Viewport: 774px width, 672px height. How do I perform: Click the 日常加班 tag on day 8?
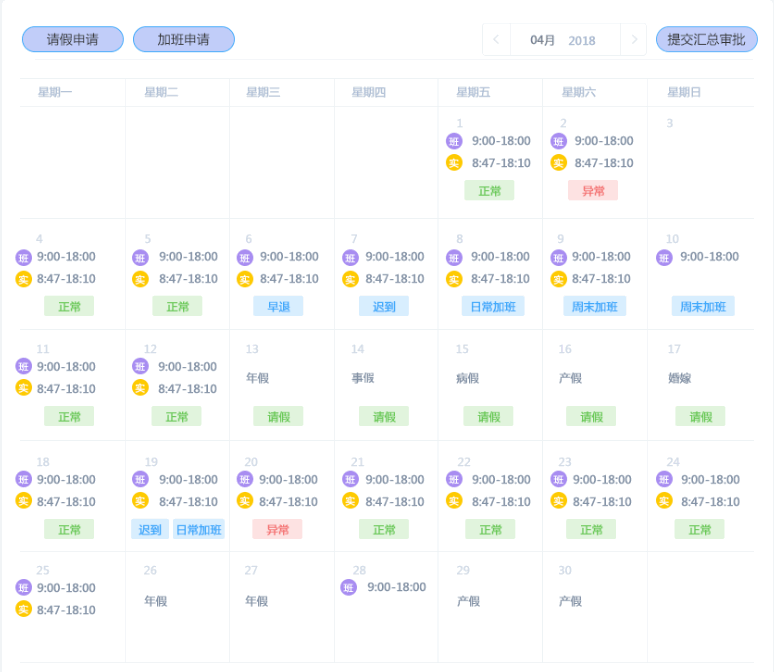click(493, 306)
